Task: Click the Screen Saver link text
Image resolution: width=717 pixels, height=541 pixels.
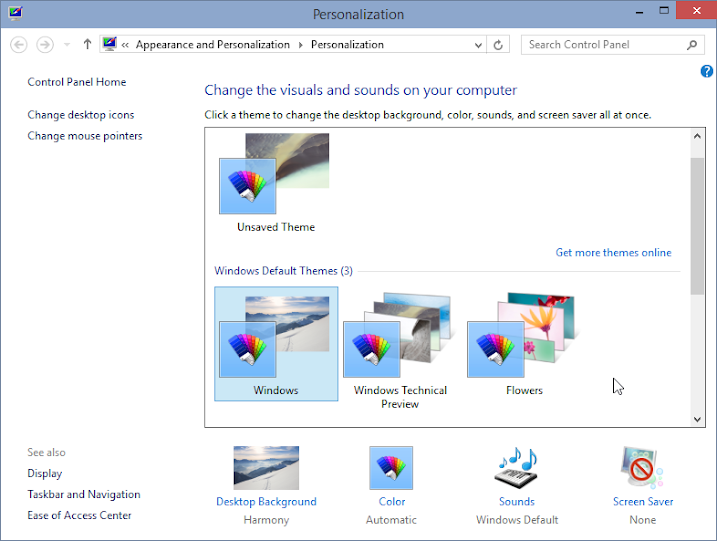Action: pyautogui.click(x=643, y=502)
